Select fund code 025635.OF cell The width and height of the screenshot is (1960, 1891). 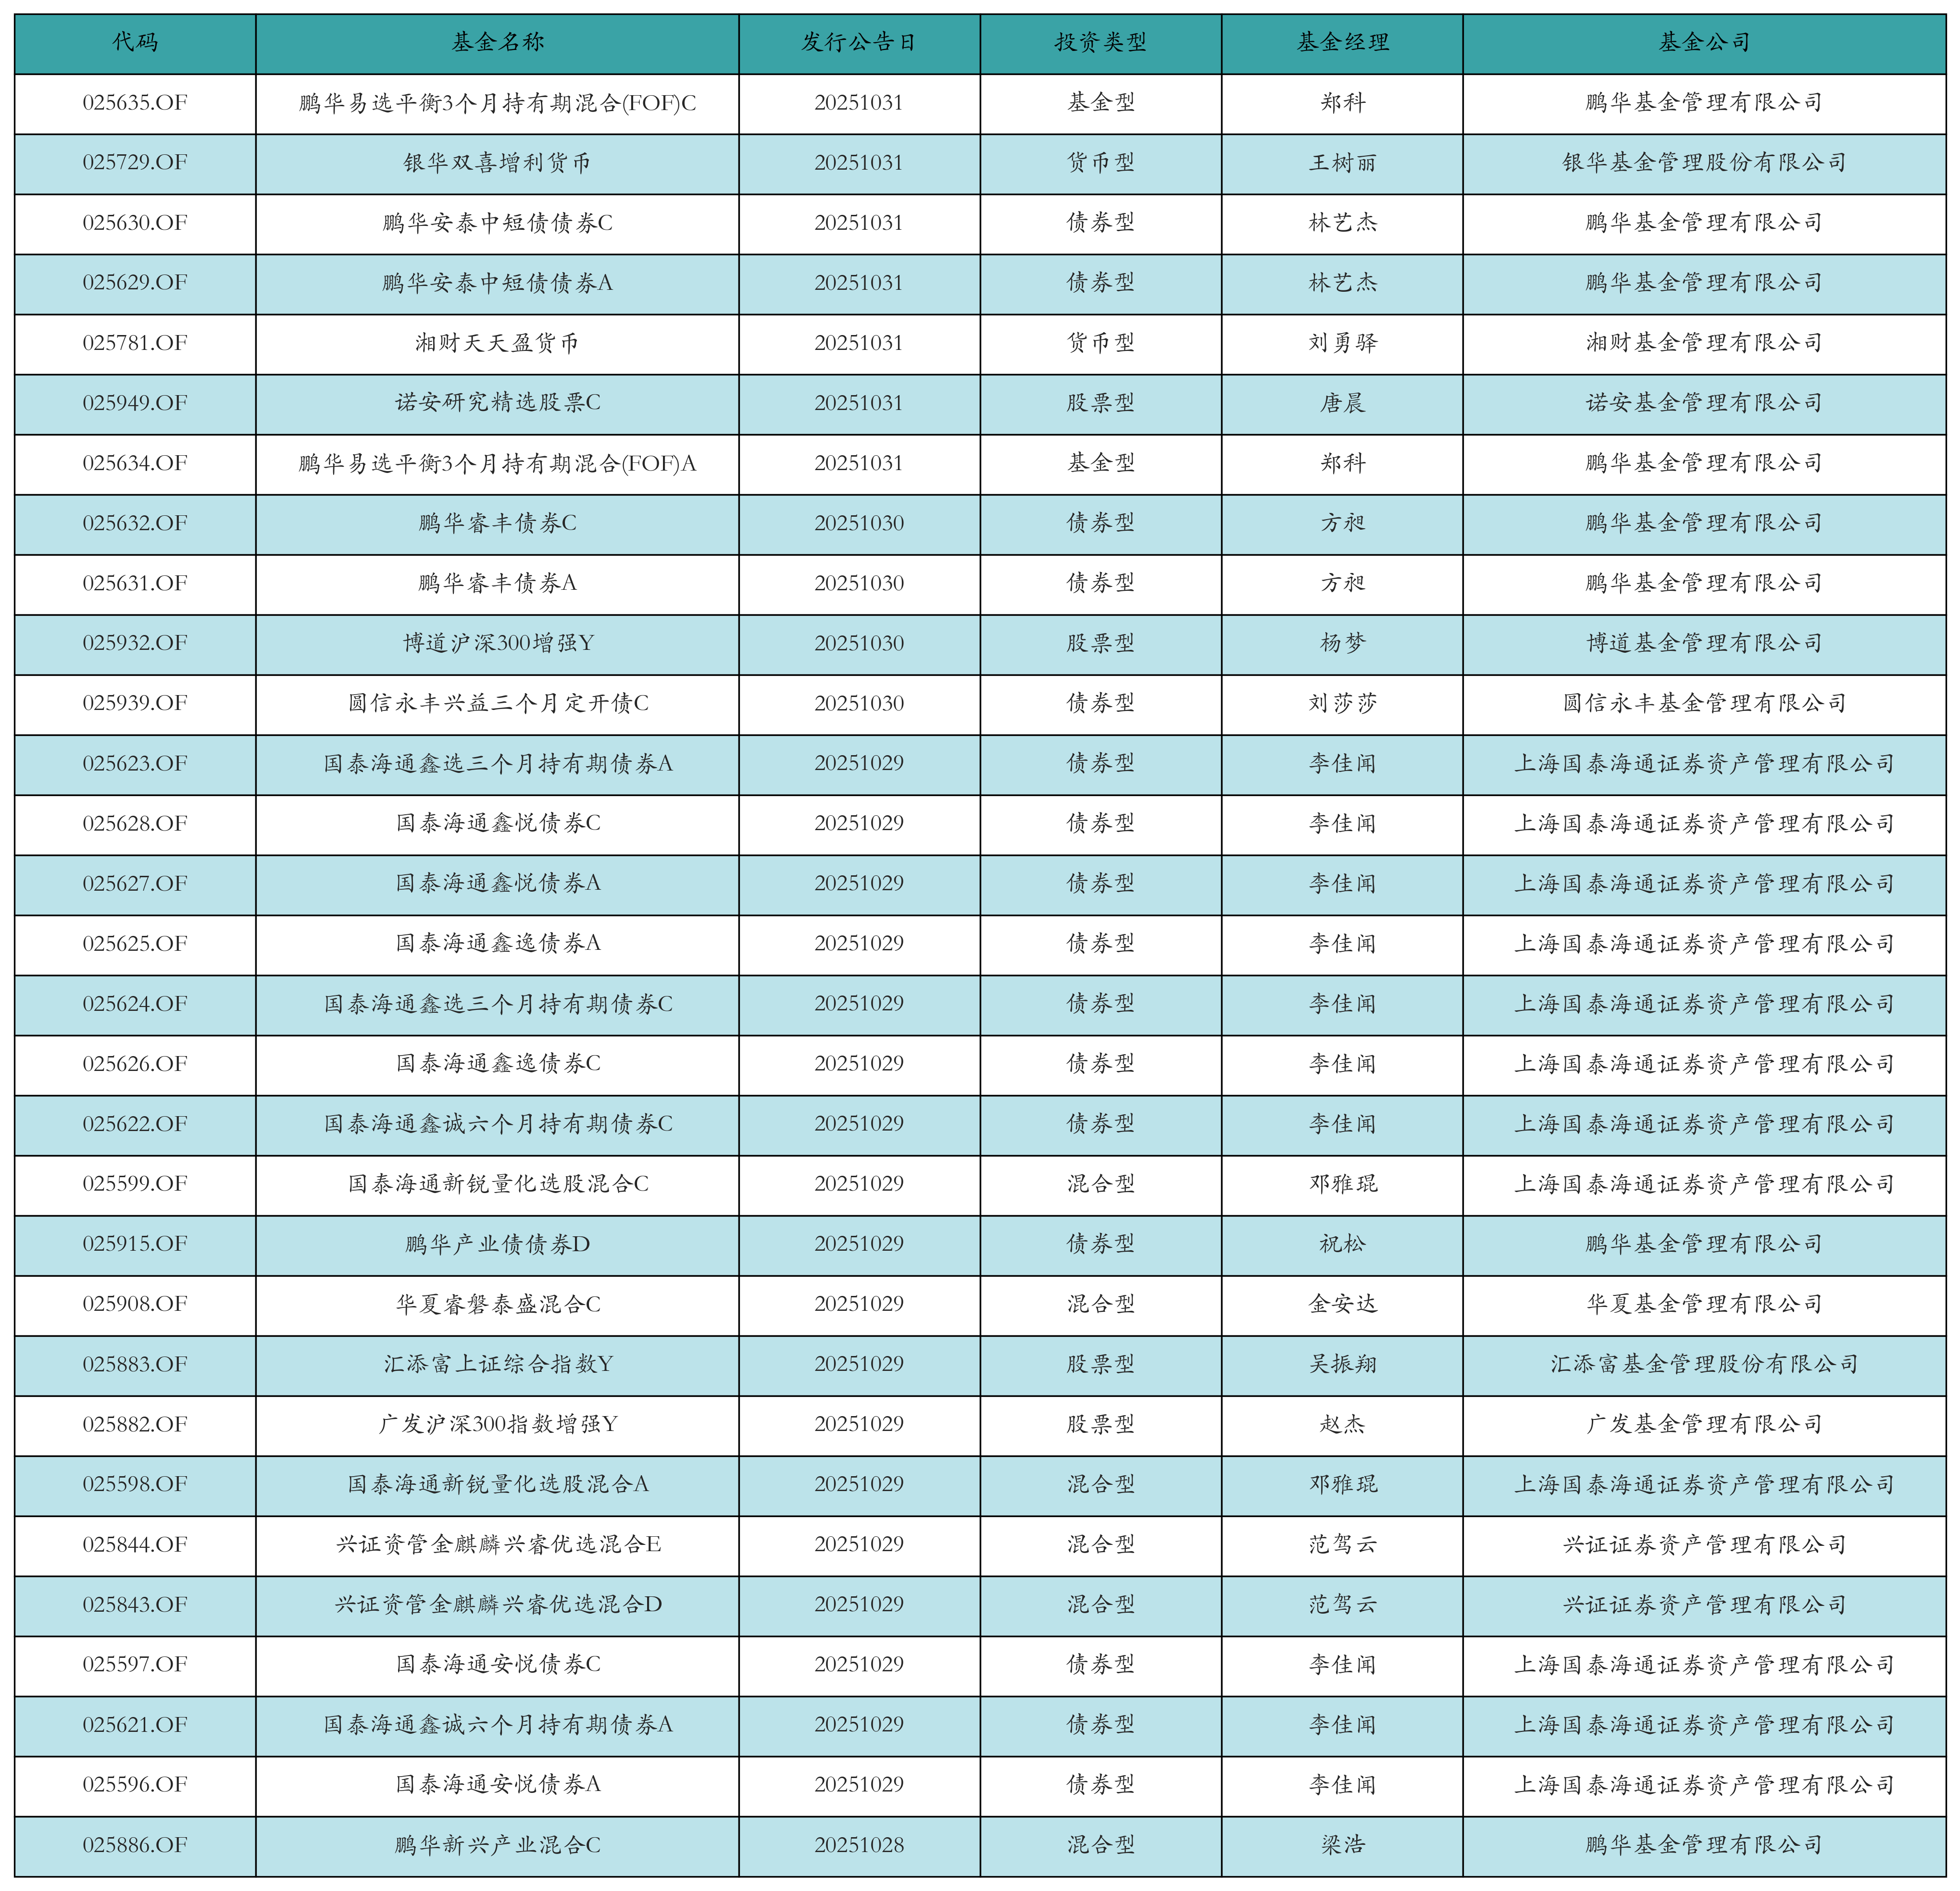pos(135,103)
